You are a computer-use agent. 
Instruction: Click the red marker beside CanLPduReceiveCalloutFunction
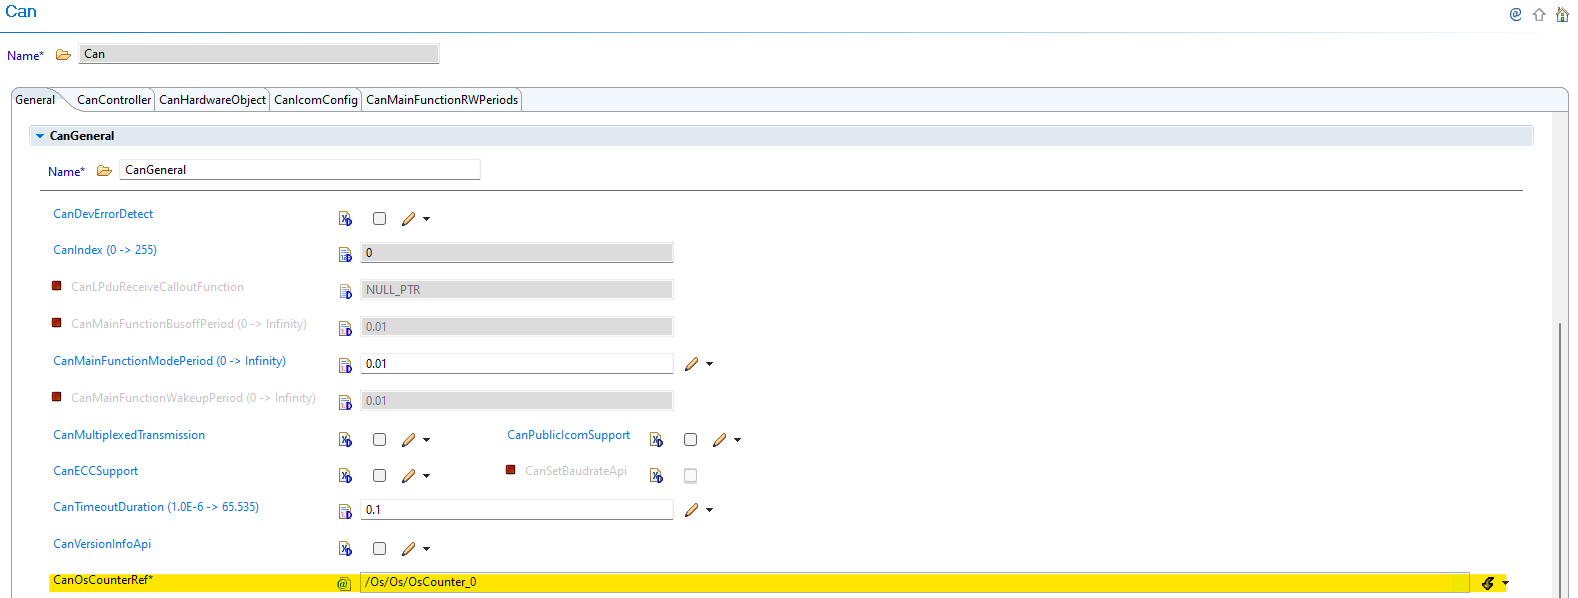pyautogui.click(x=57, y=286)
